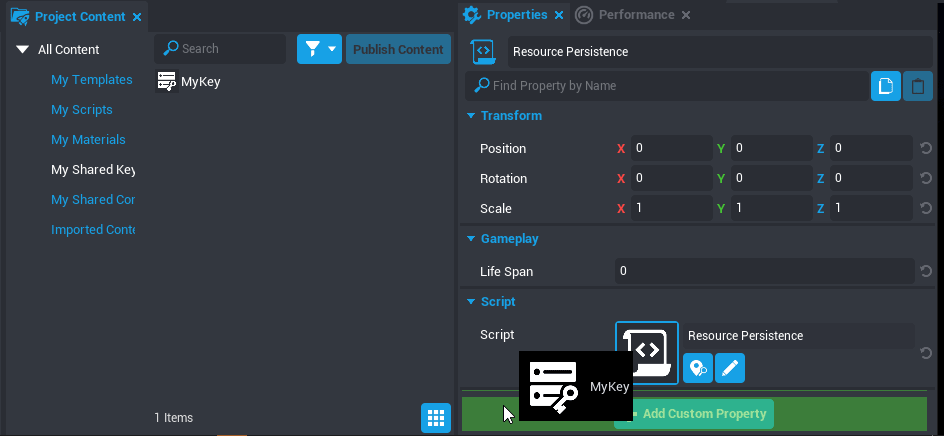The width and height of the screenshot is (944, 436).
Task: Select the Properties tab
Action: (x=516, y=15)
